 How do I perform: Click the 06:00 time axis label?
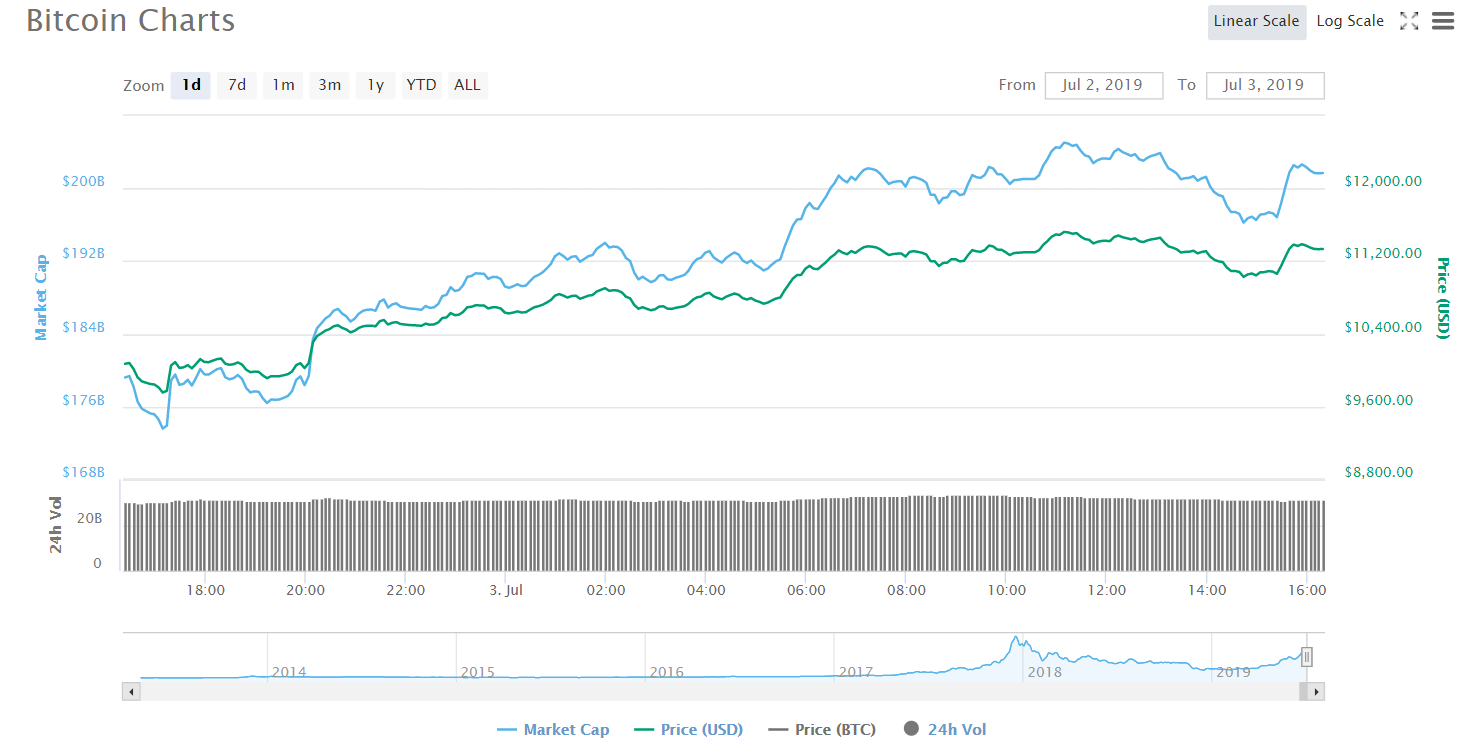[x=806, y=590]
